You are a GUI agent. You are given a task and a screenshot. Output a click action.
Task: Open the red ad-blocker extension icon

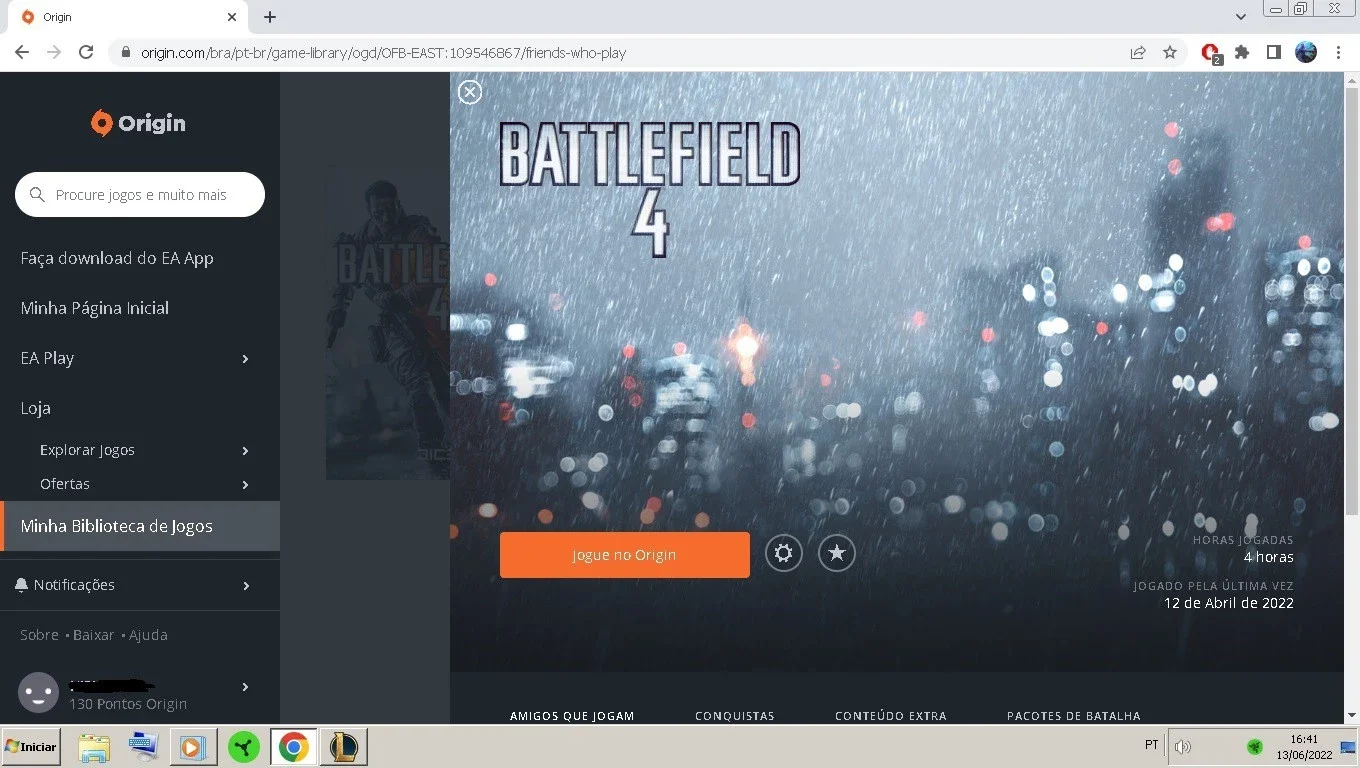[1211, 53]
